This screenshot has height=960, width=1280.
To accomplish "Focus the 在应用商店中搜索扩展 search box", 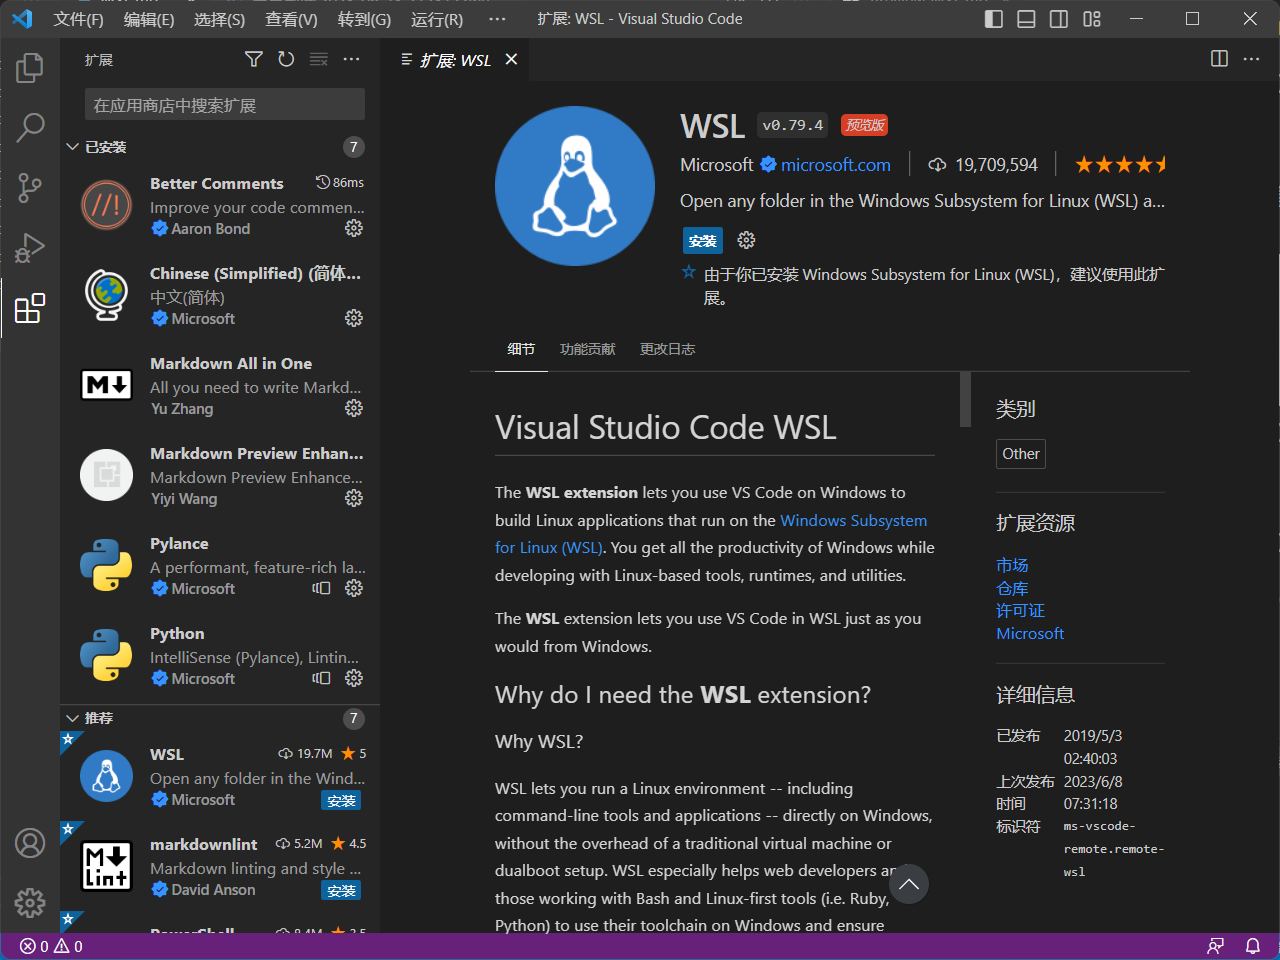I will (225, 105).
